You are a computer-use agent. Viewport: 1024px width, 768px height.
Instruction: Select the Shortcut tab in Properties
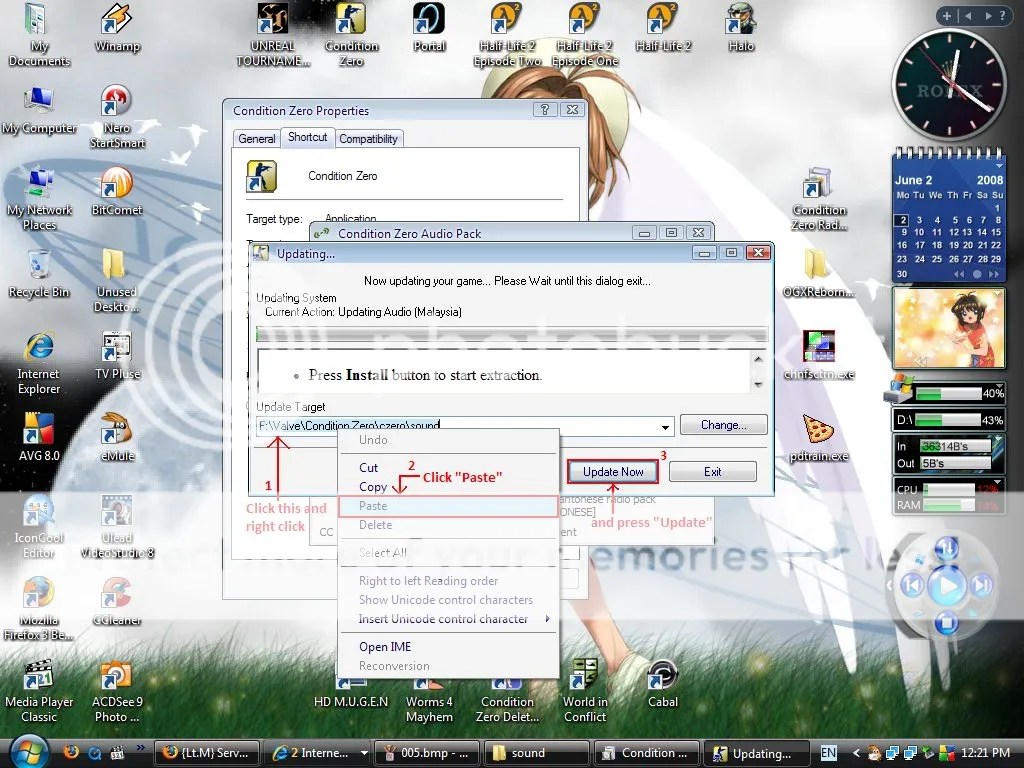pyautogui.click(x=308, y=137)
